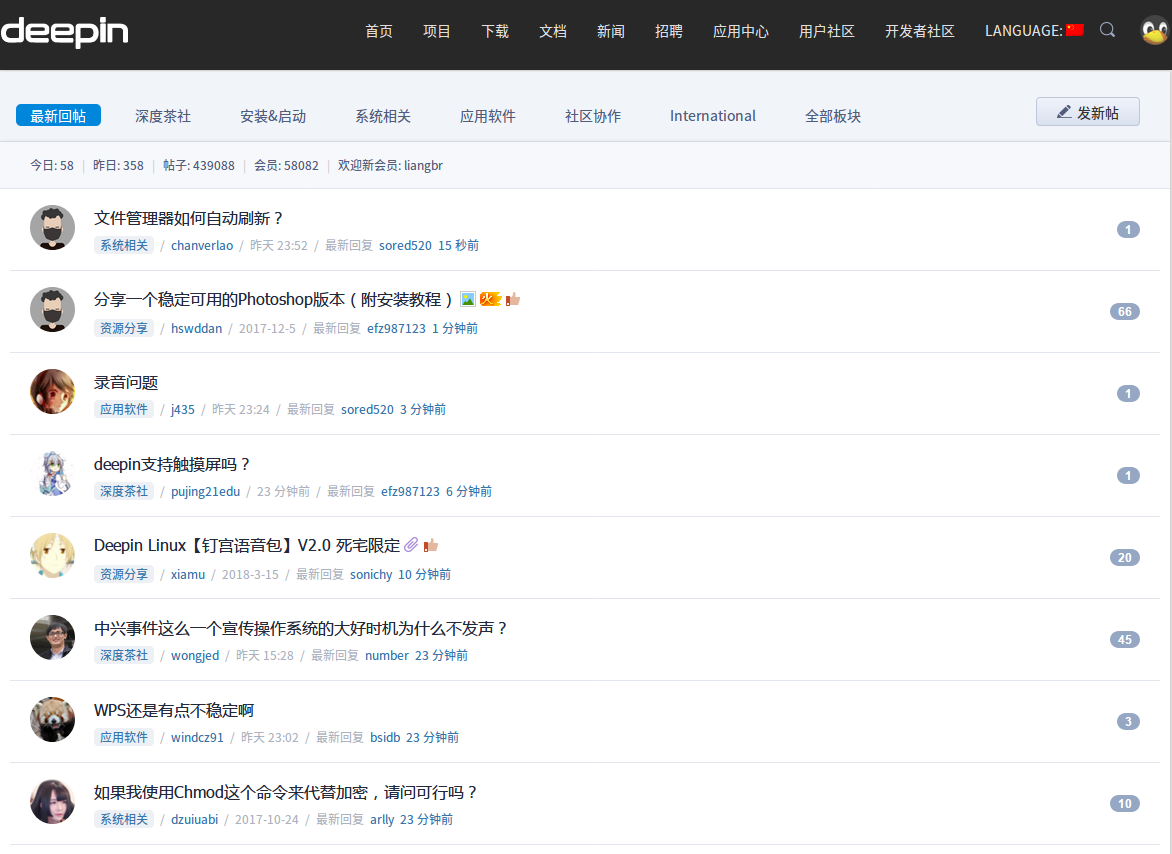This screenshot has height=854, width=1172.
Task: Open the Photoshop版本 post title
Action: tap(274, 300)
